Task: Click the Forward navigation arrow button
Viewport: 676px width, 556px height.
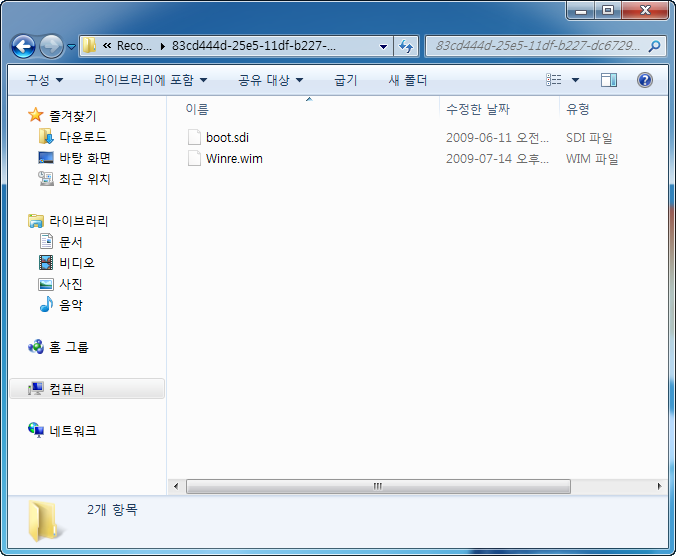Action: (51, 46)
